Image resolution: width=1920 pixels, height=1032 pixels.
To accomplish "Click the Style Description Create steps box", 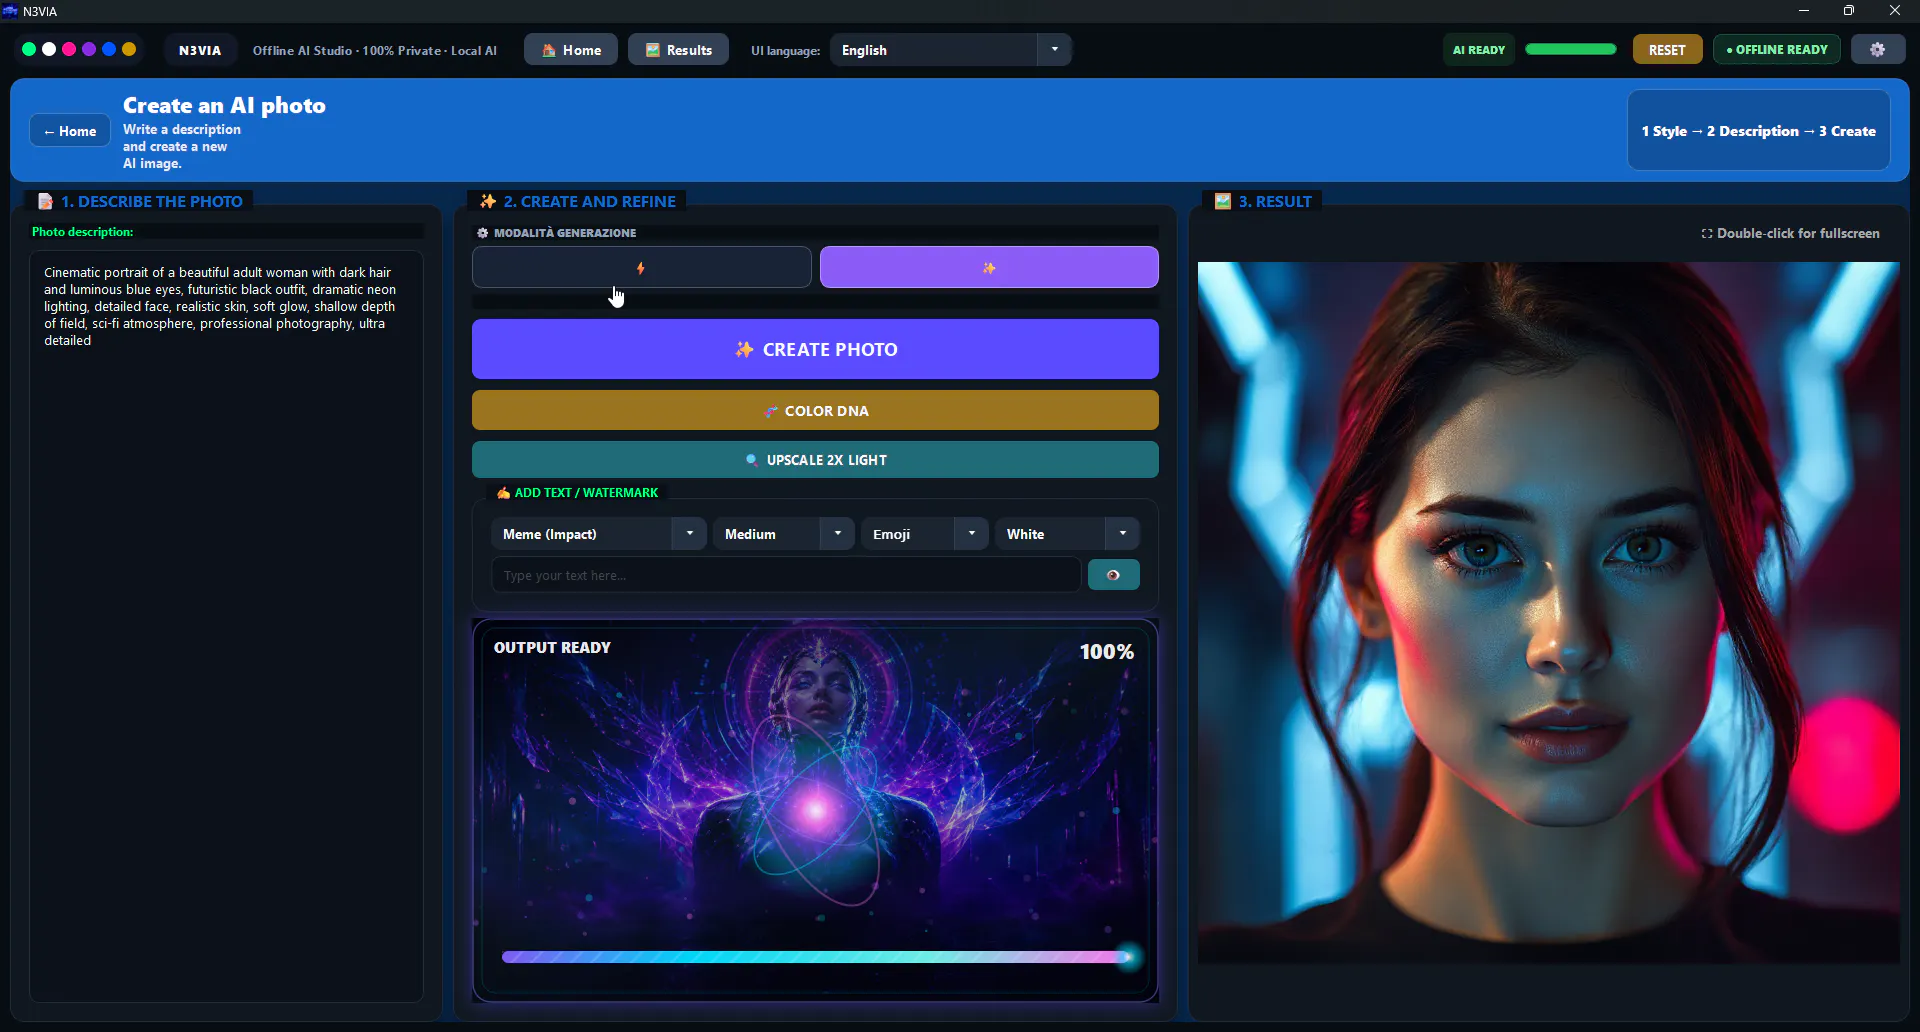I will [1758, 131].
